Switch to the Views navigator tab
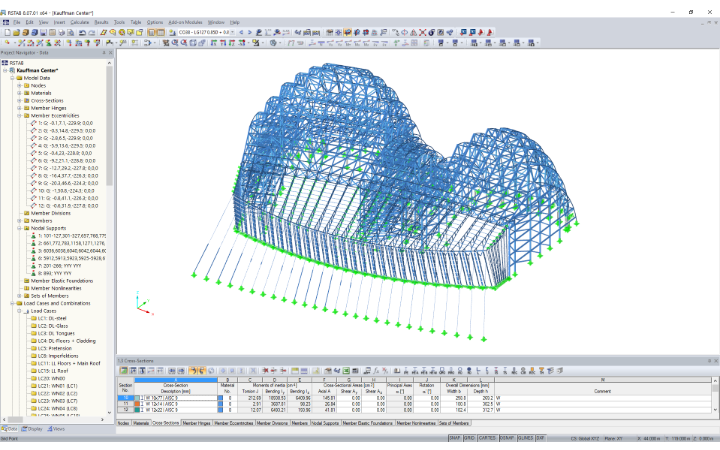Image resolution: width=720 pixels, height=450 pixels. 56,429
